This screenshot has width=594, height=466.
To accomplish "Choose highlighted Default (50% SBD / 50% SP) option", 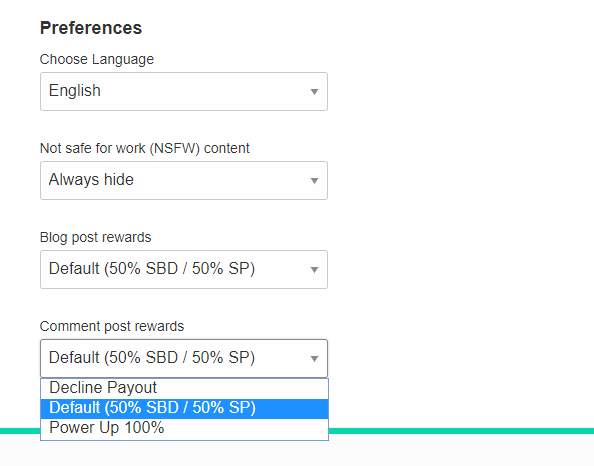I will 184,408.
